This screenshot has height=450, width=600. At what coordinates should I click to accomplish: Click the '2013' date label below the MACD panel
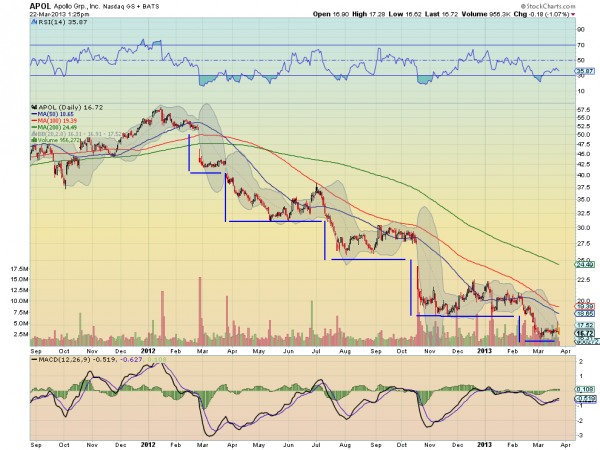coord(484,445)
